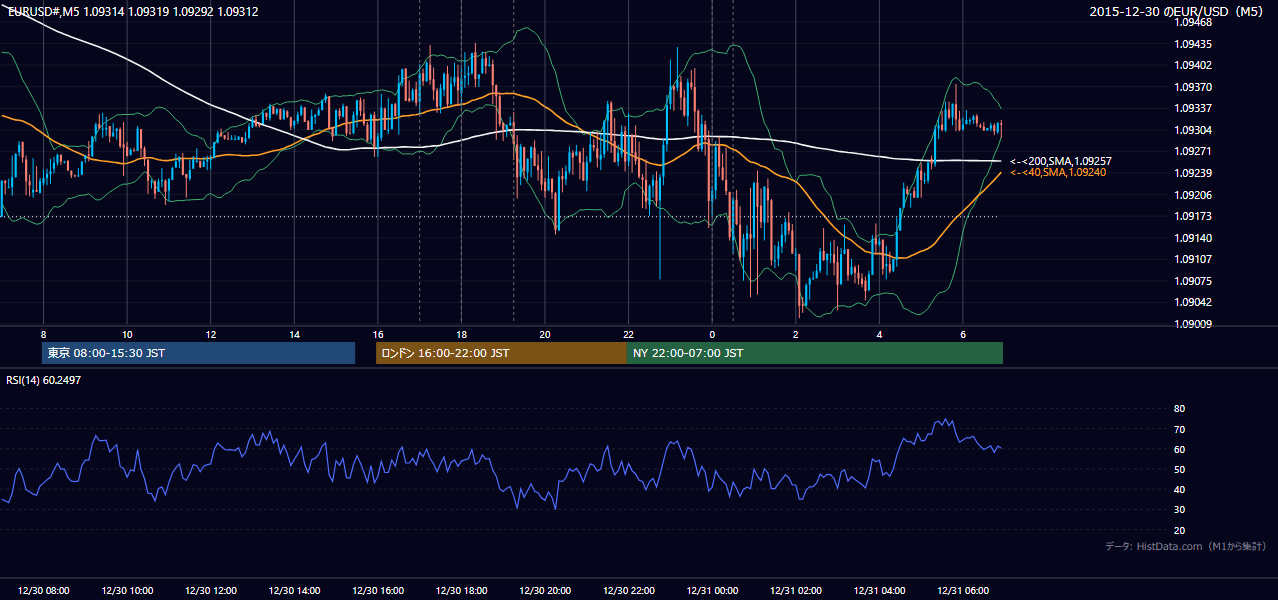
Task: Select the 12/31 06:00 bottom time label
Action: (962, 591)
